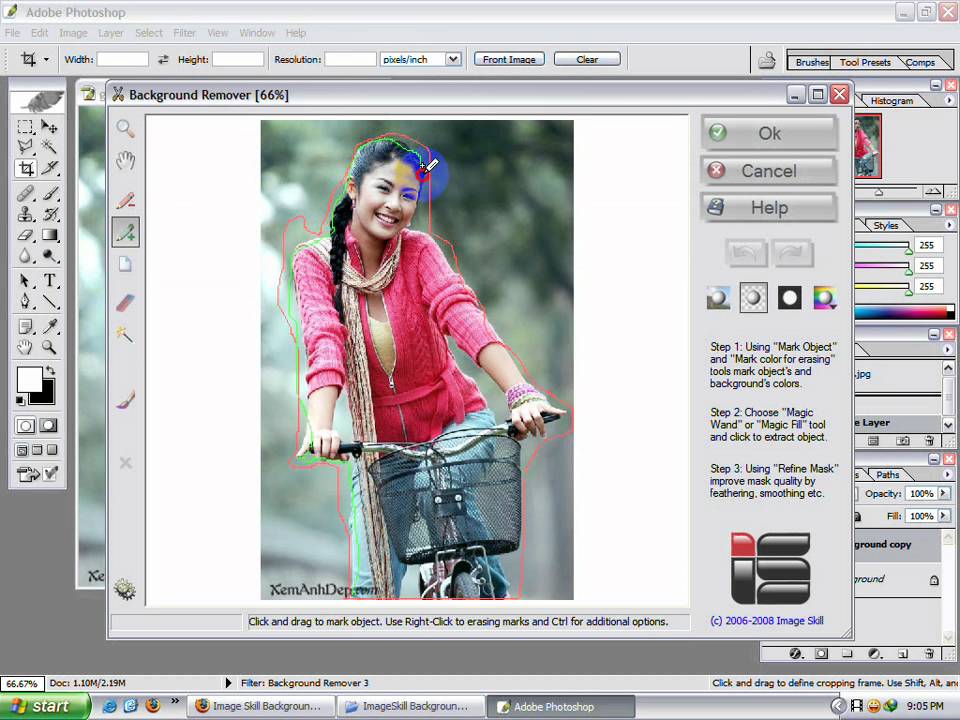The height and width of the screenshot is (720, 960).
Task: Open the Paths panel flyout menu arrow
Action: tap(948, 474)
